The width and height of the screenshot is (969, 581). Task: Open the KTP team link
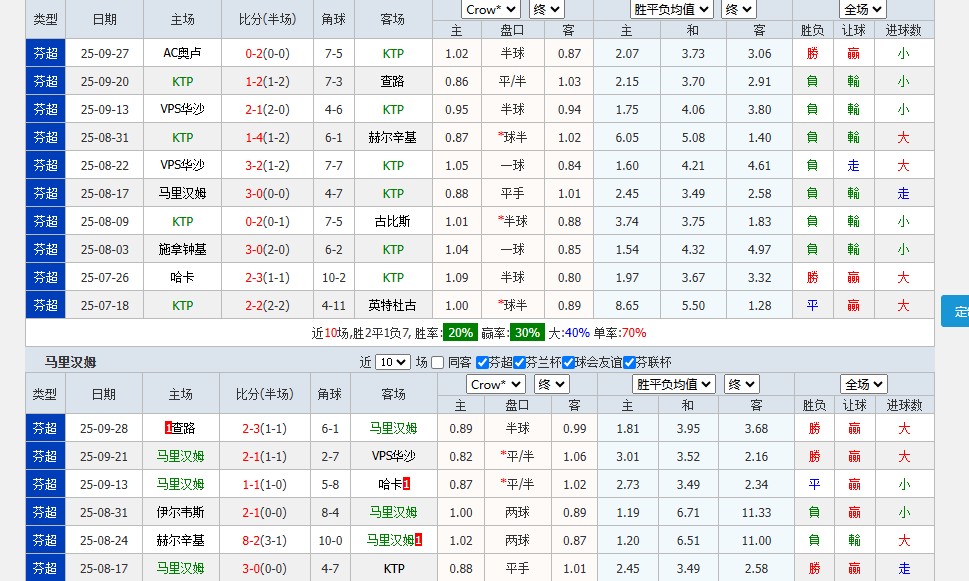point(393,53)
